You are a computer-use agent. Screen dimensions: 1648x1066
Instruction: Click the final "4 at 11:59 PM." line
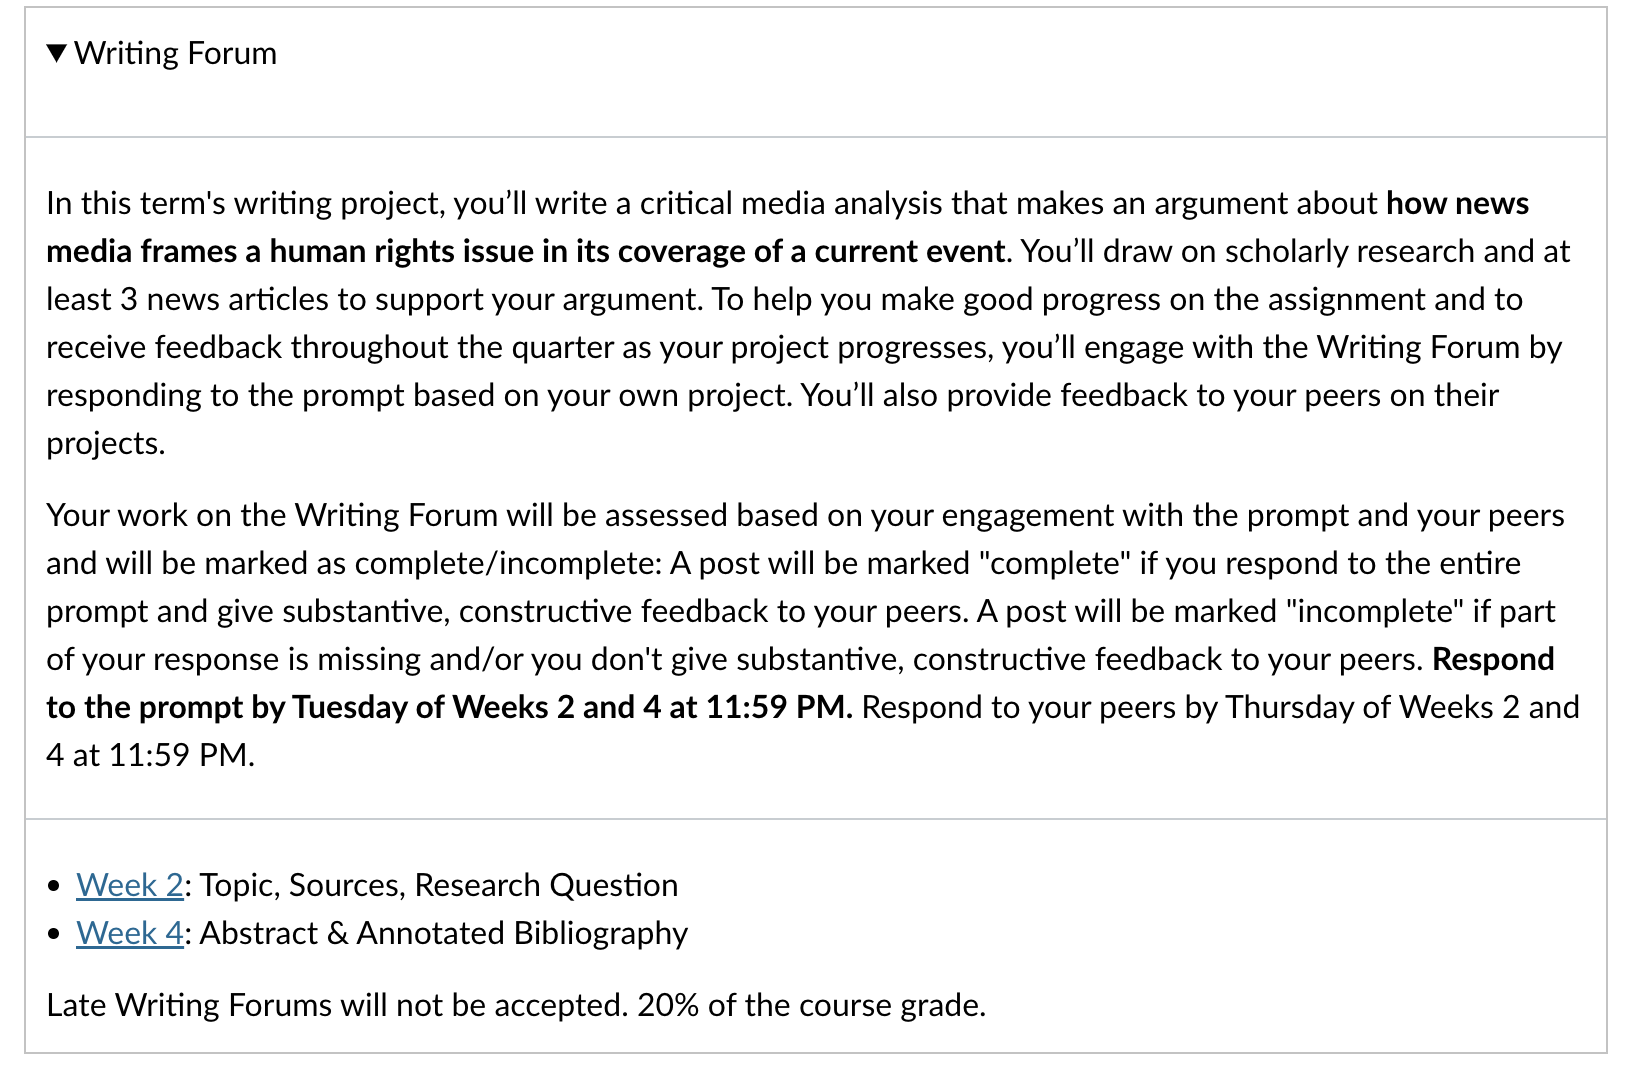[151, 755]
